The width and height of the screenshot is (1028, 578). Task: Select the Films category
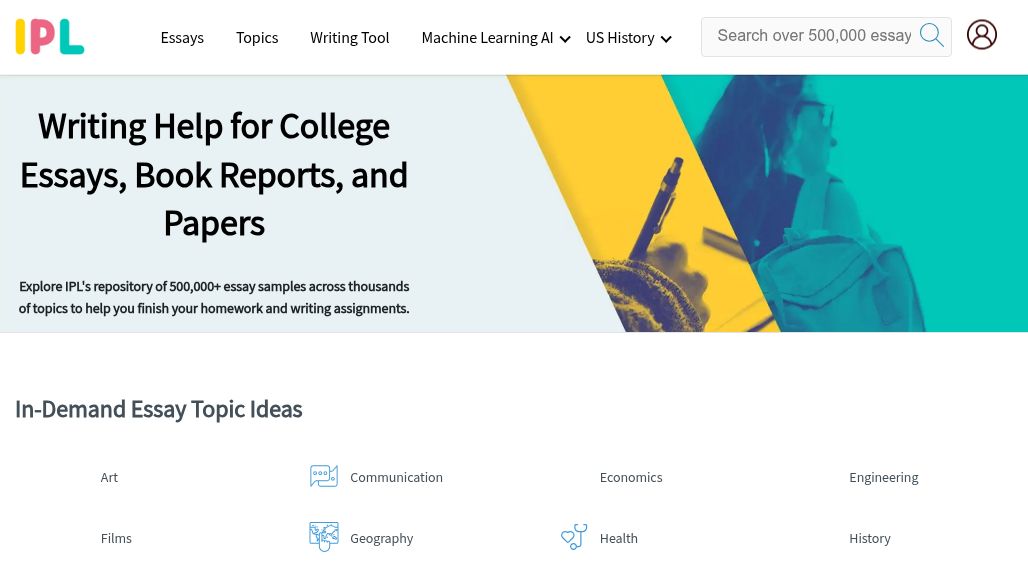click(x=116, y=538)
